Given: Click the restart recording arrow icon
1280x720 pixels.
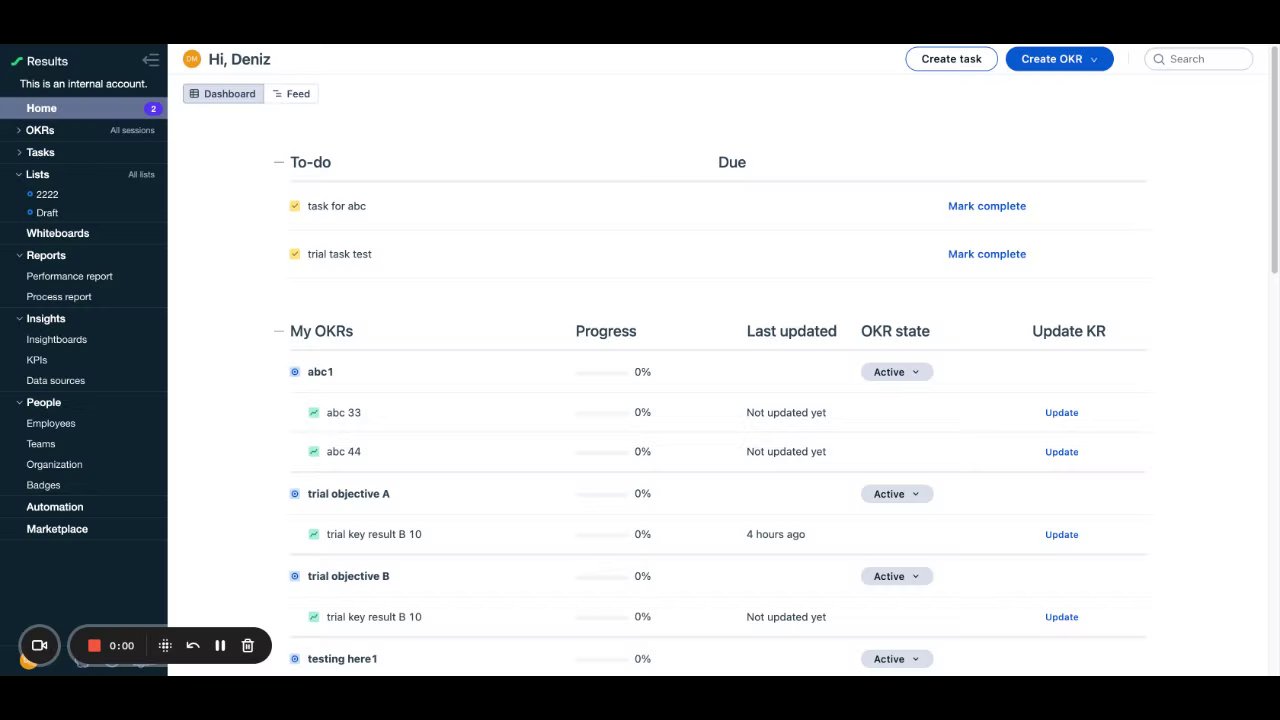Looking at the screenshot, I should click(193, 645).
